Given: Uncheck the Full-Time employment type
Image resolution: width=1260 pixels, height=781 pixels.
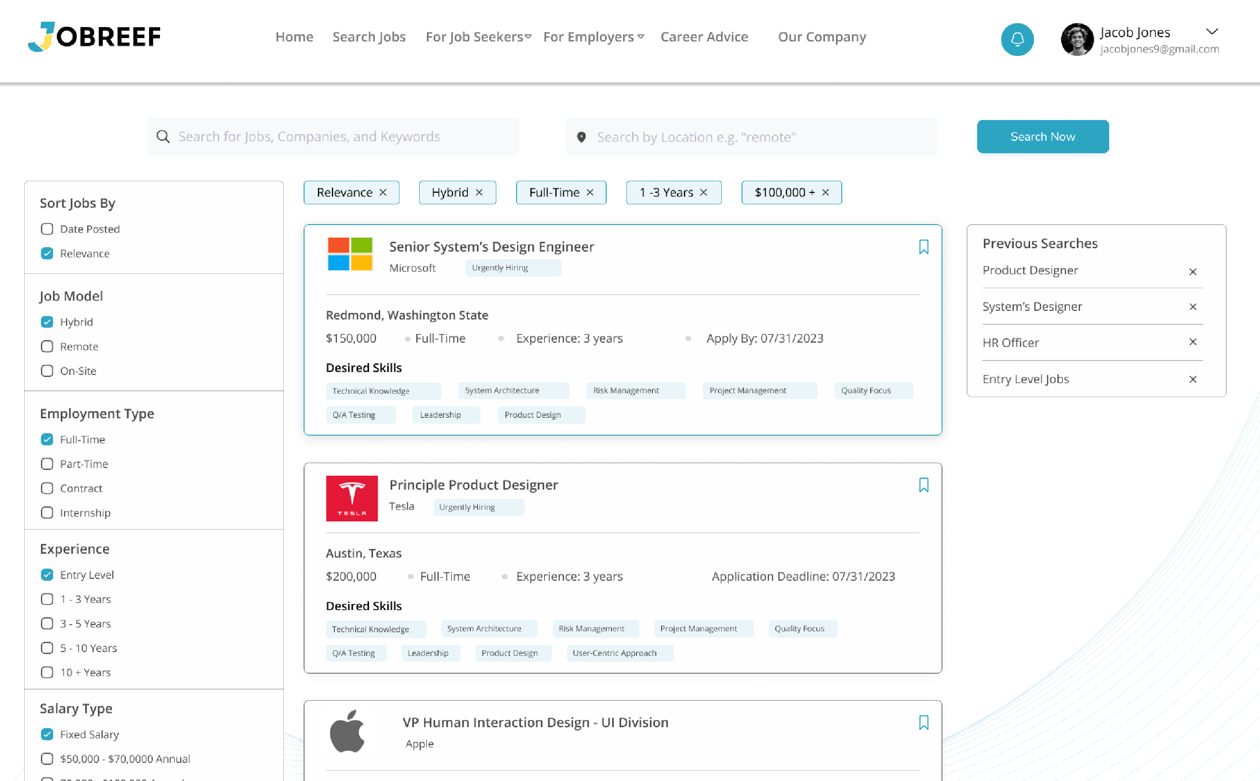Looking at the screenshot, I should (x=47, y=440).
